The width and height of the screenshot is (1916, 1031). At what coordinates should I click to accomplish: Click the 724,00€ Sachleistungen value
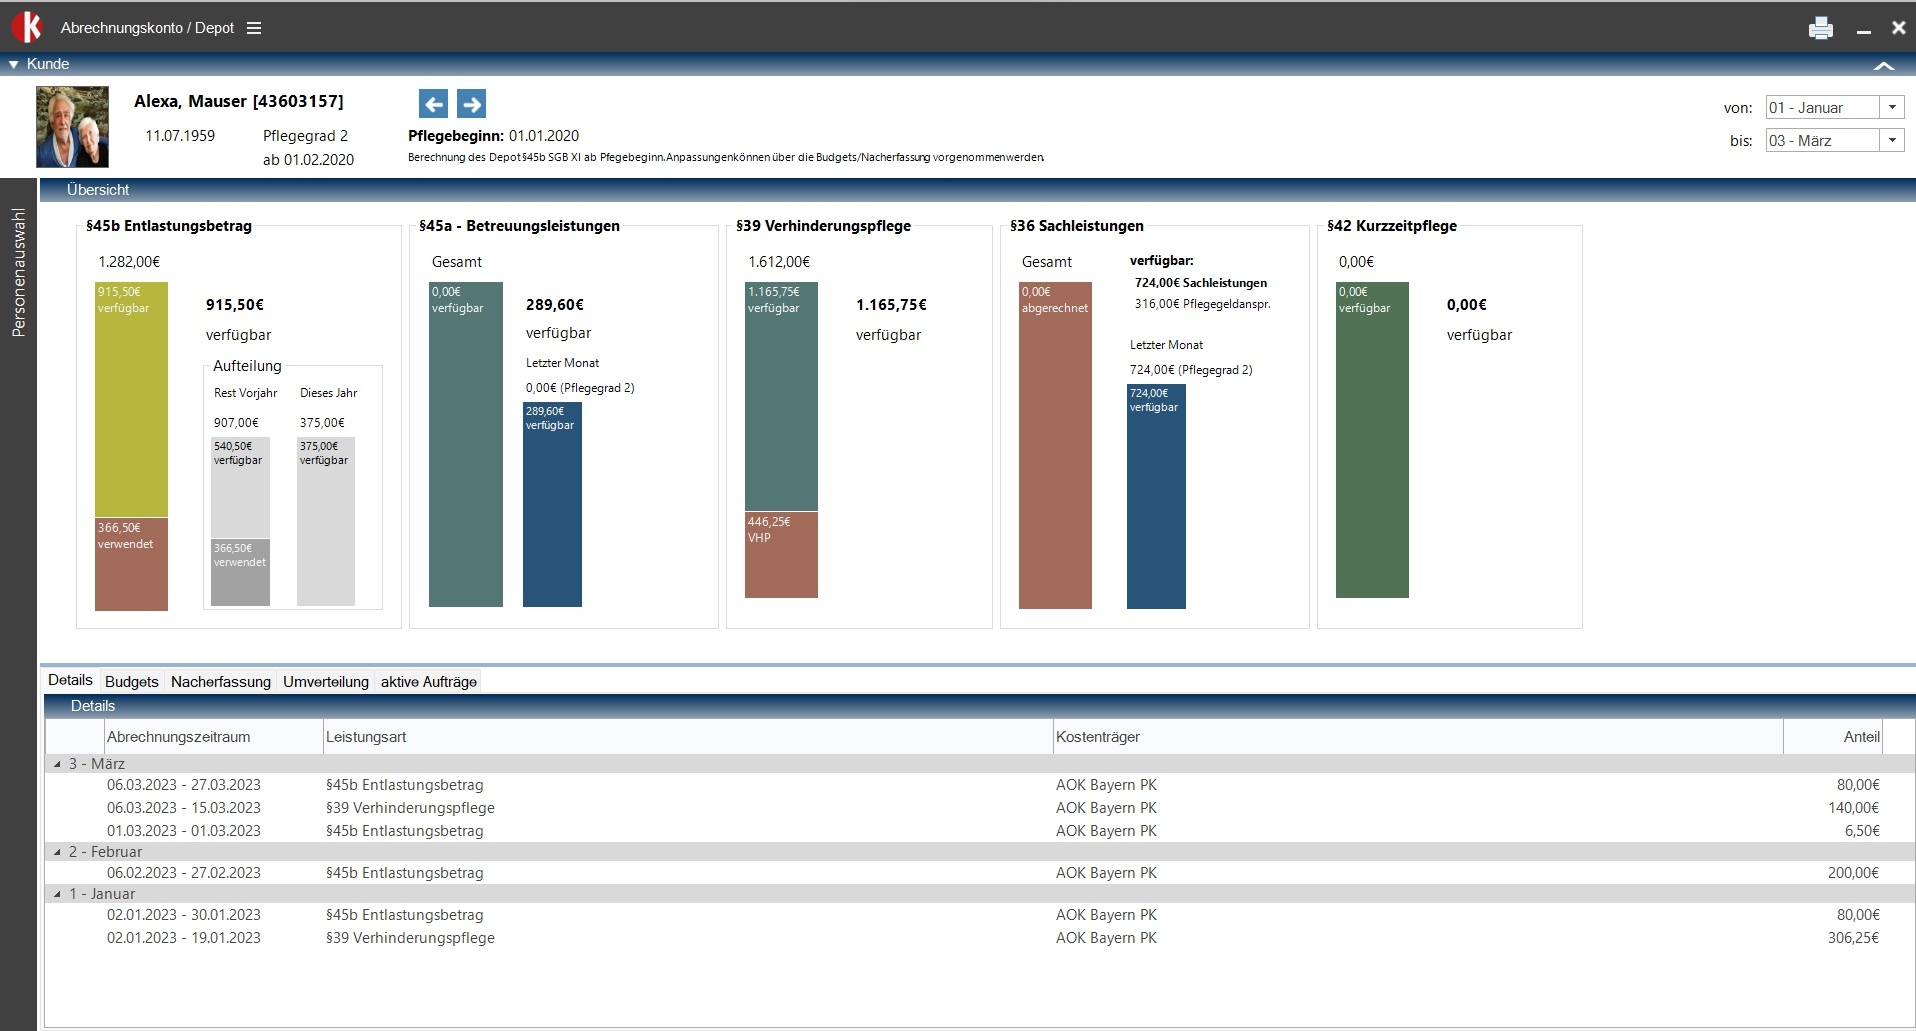[1201, 283]
